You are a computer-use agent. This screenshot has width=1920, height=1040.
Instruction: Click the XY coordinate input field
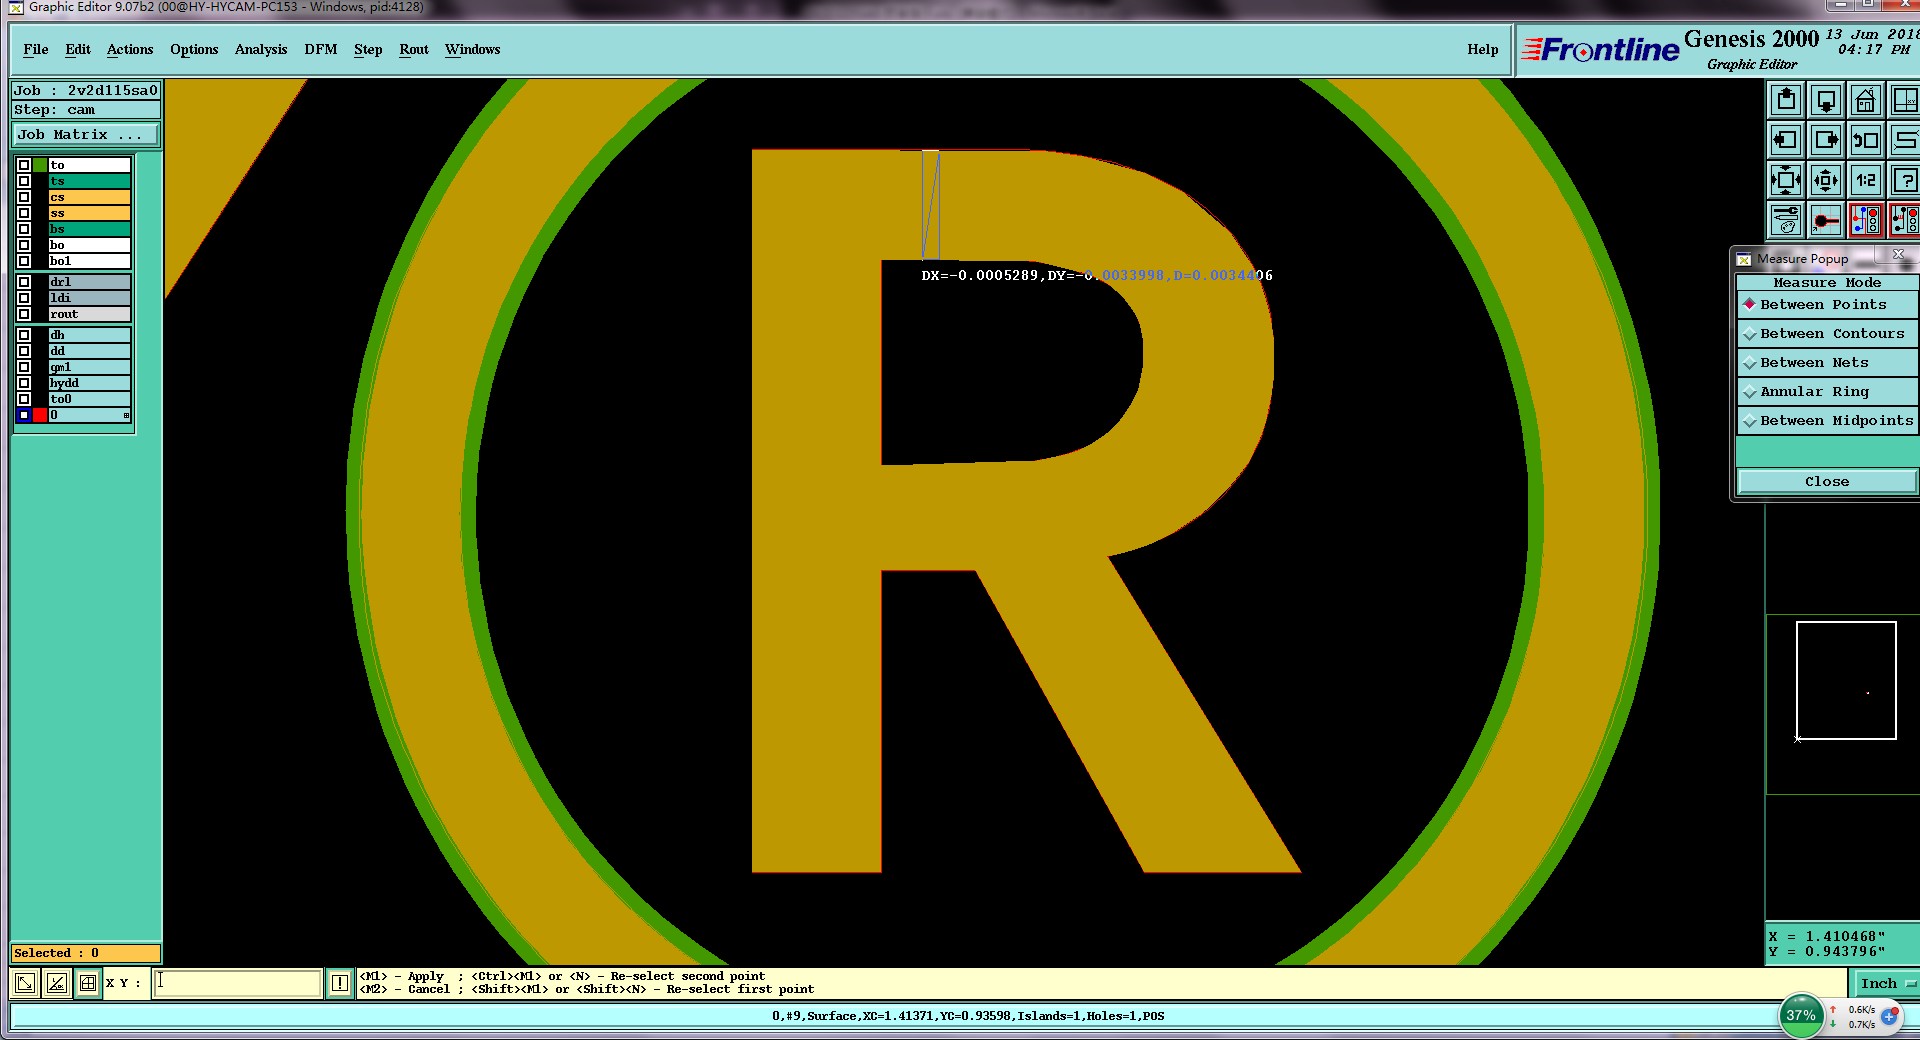tap(238, 983)
